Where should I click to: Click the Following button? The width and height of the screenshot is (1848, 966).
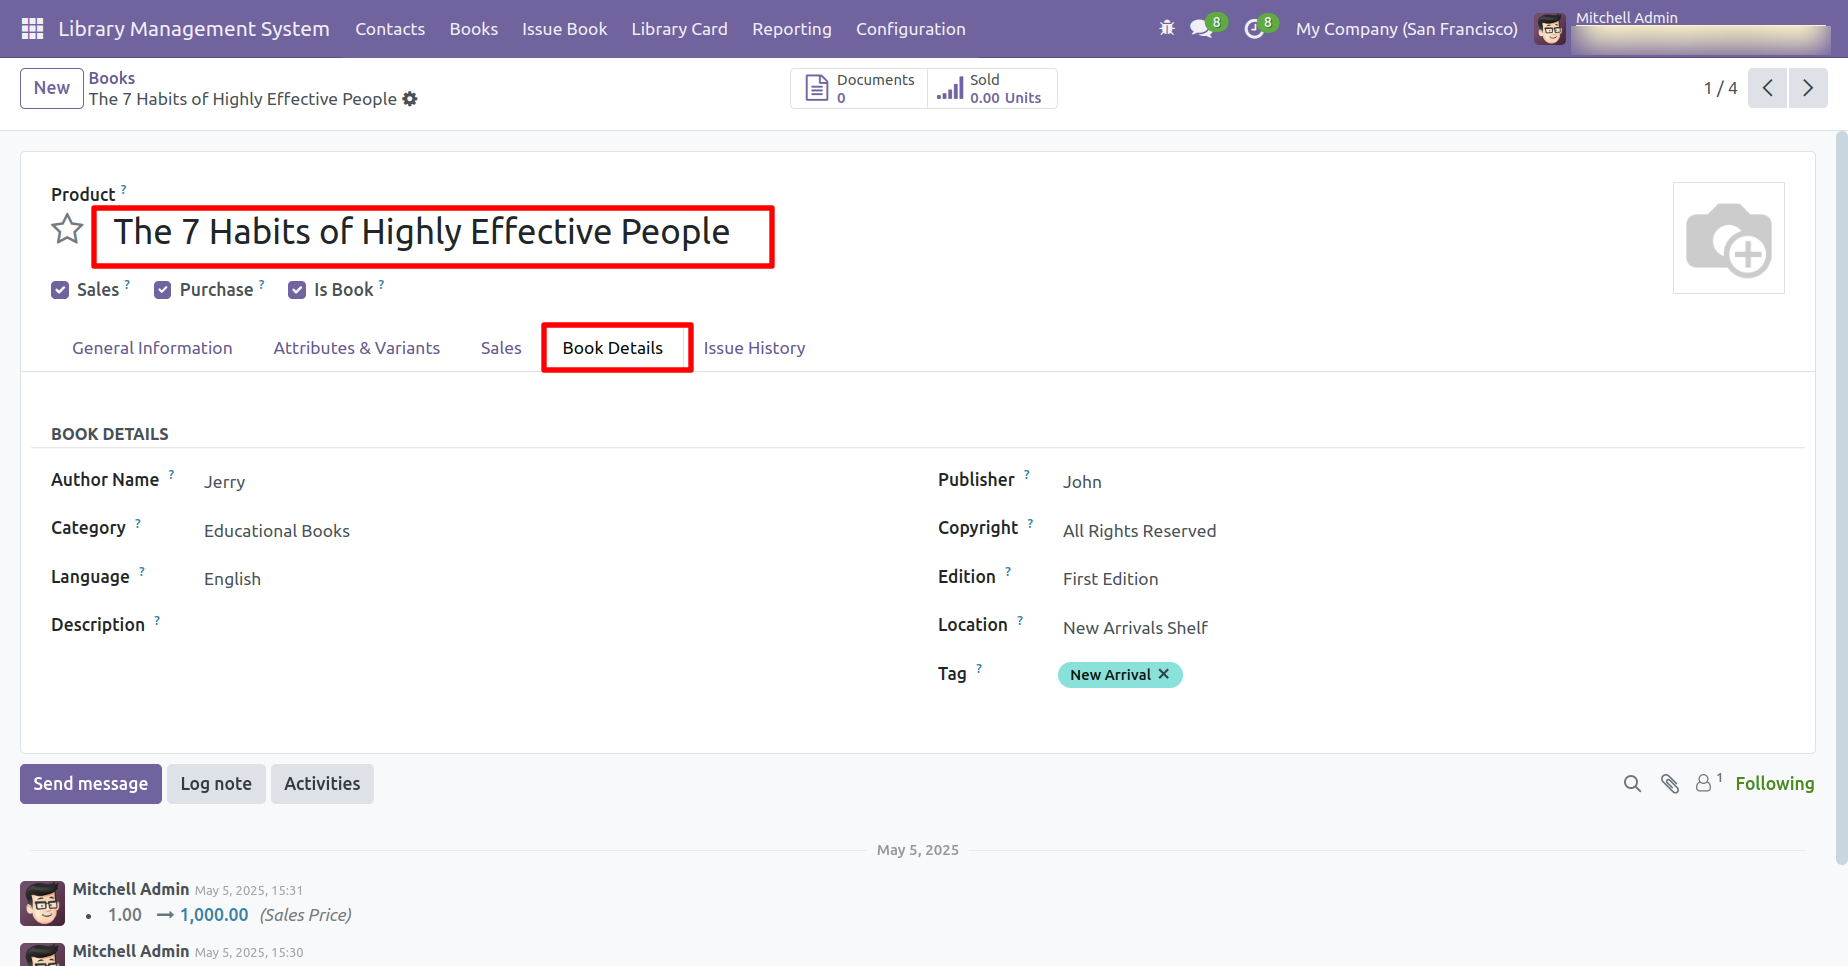click(1775, 784)
